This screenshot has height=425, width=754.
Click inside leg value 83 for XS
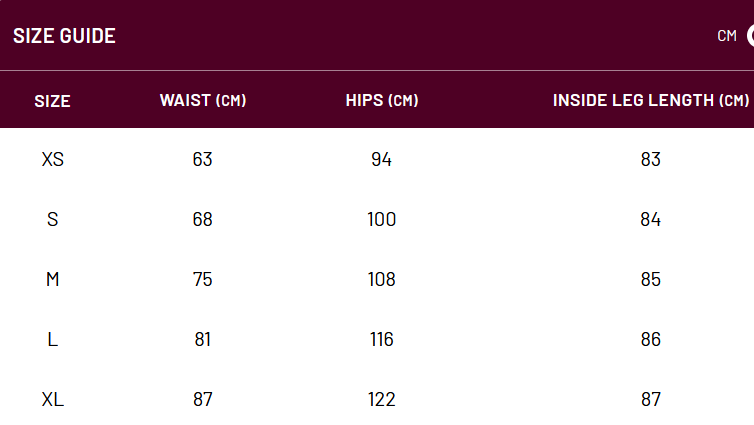click(x=651, y=159)
